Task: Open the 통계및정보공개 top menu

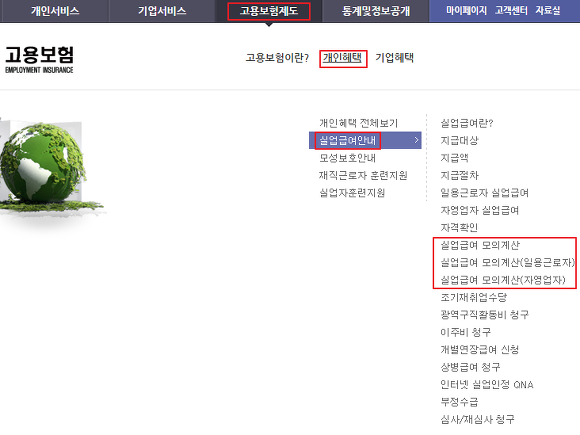Action: coord(375,11)
